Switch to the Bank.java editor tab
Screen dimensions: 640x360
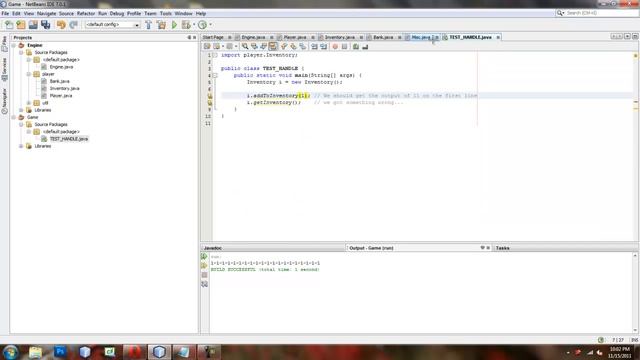click(x=383, y=37)
